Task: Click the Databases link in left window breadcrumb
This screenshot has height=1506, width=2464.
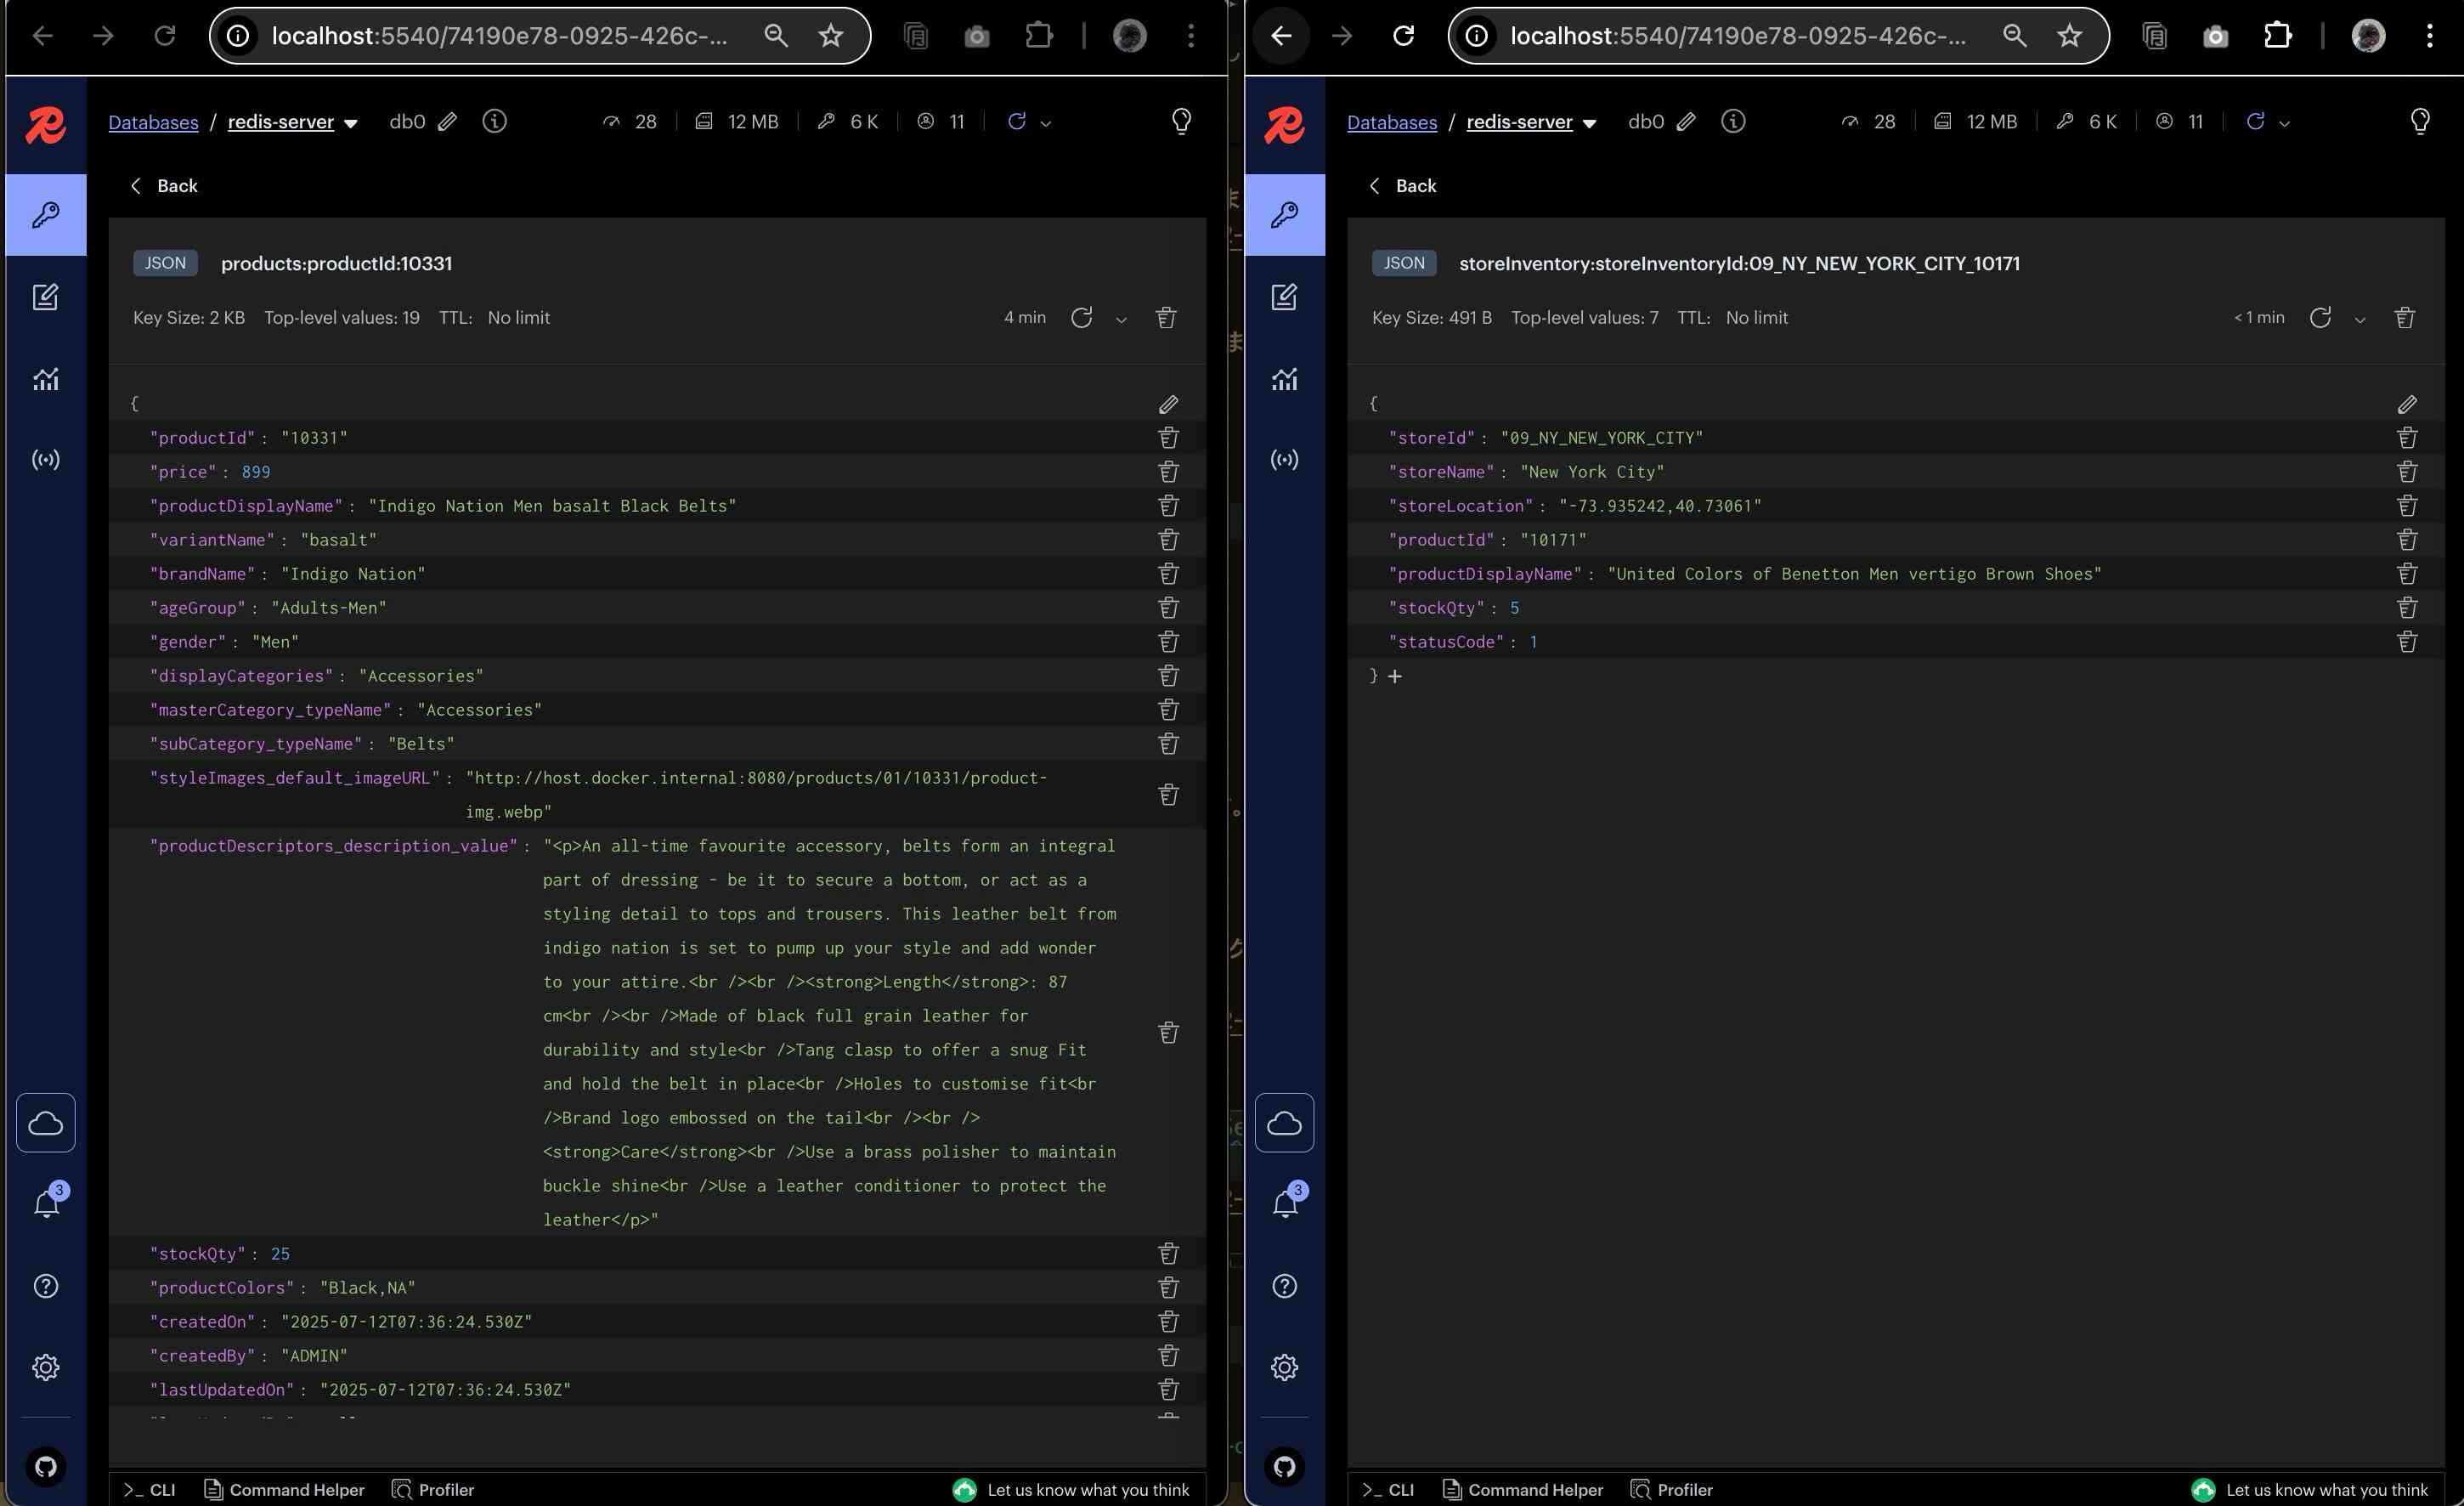Action: click(x=153, y=122)
